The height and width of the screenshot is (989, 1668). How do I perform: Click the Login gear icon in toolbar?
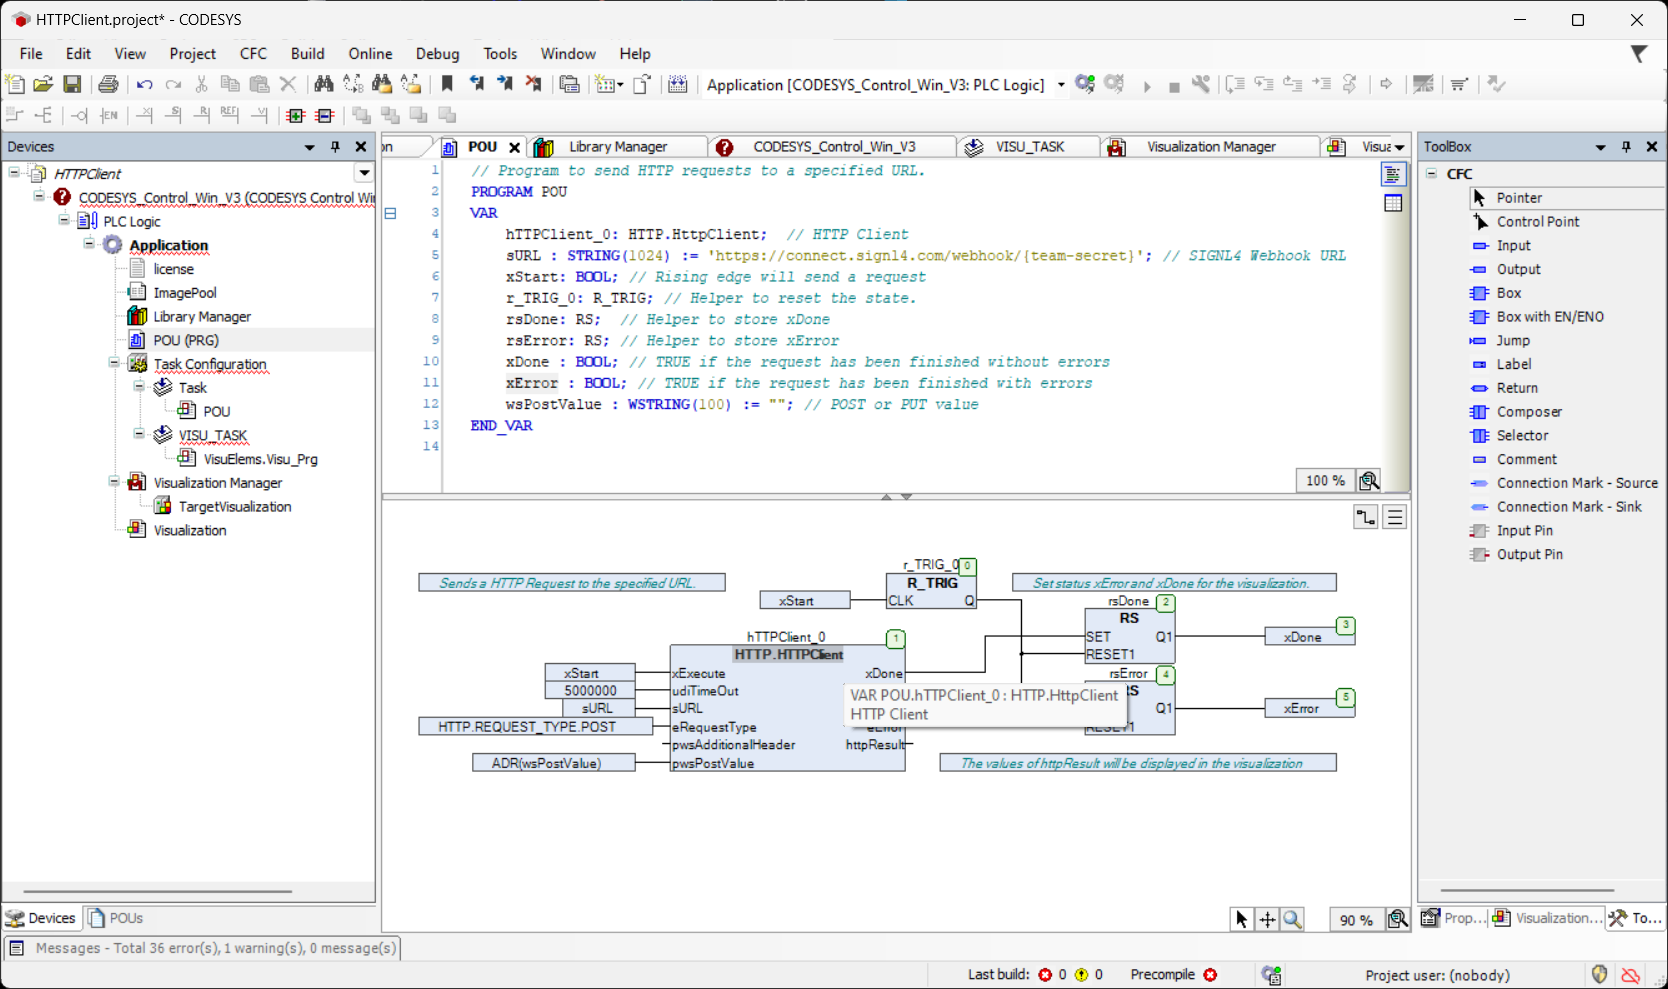[x=1085, y=84]
